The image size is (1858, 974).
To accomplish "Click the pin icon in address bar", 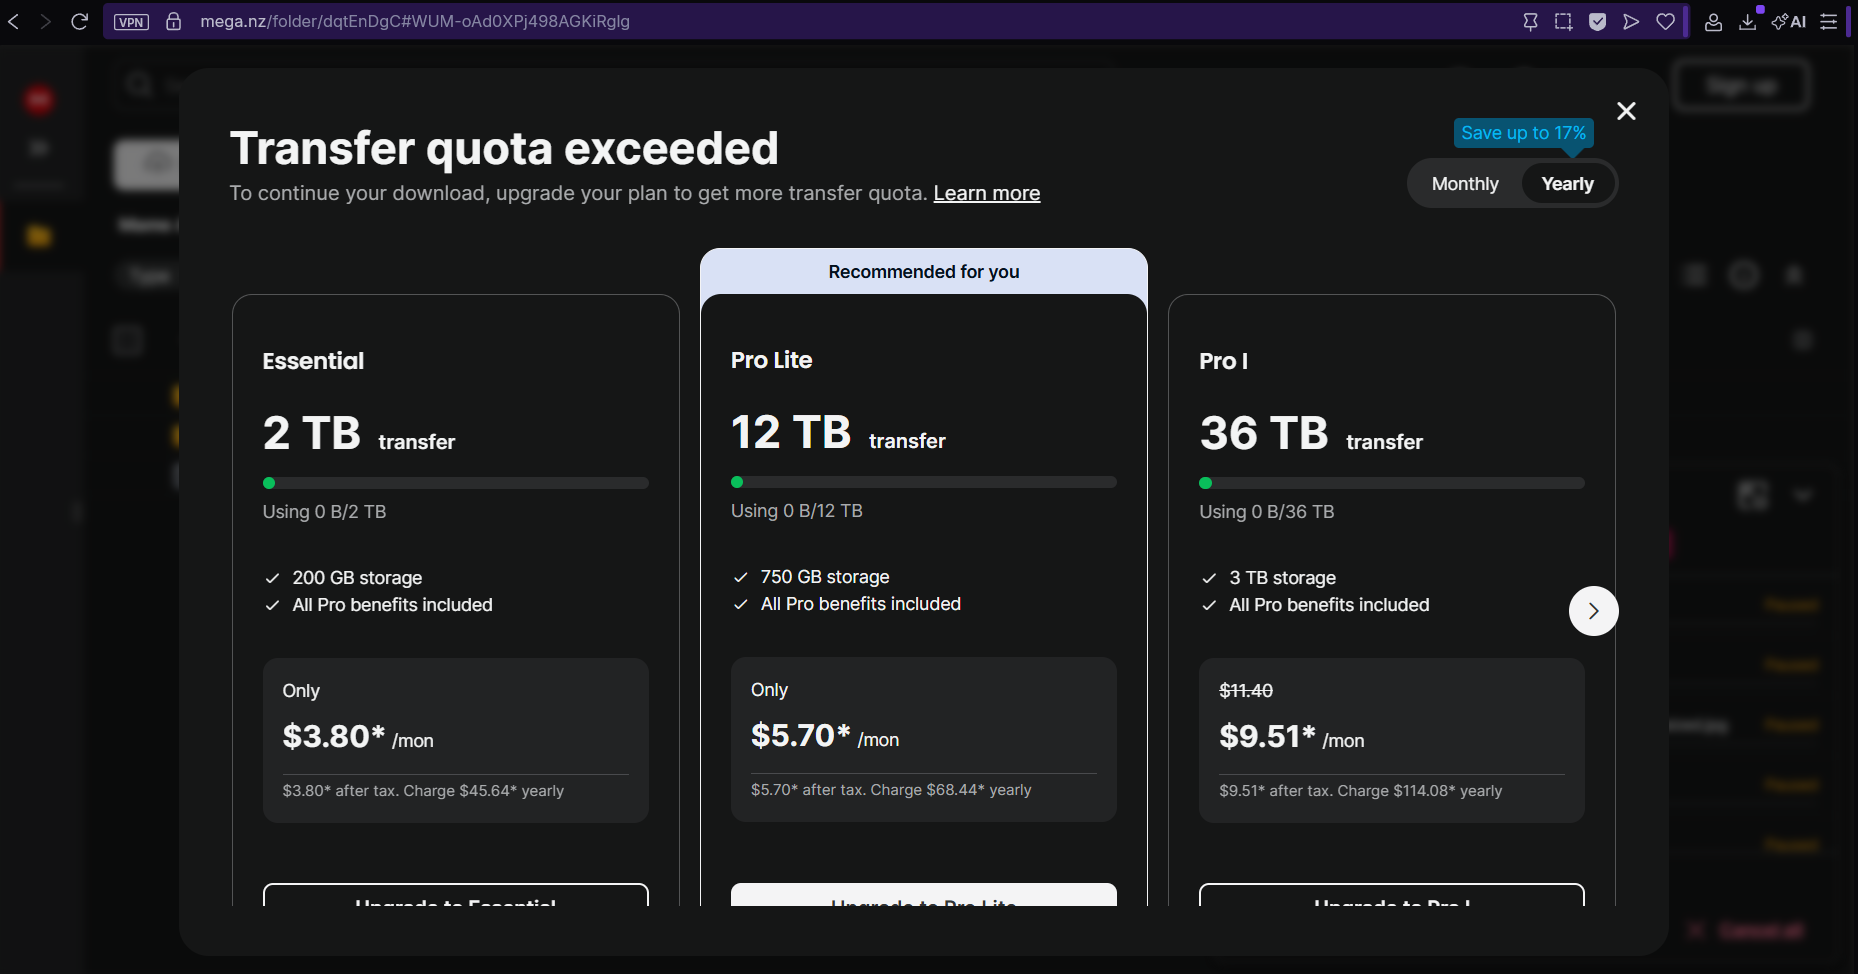I will pos(1530,21).
